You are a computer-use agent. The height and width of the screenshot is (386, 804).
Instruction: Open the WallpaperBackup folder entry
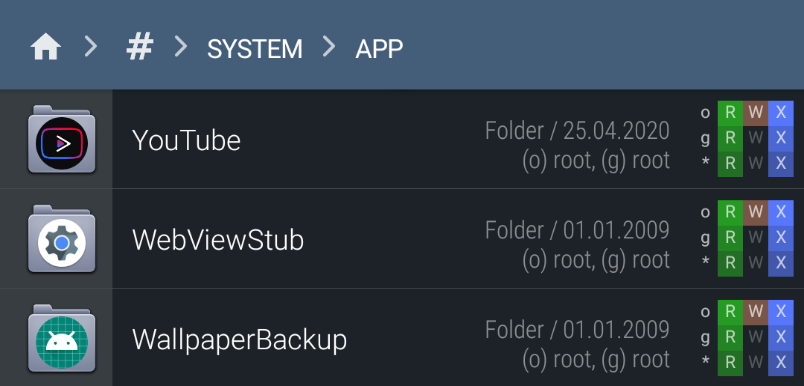point(402,338)
